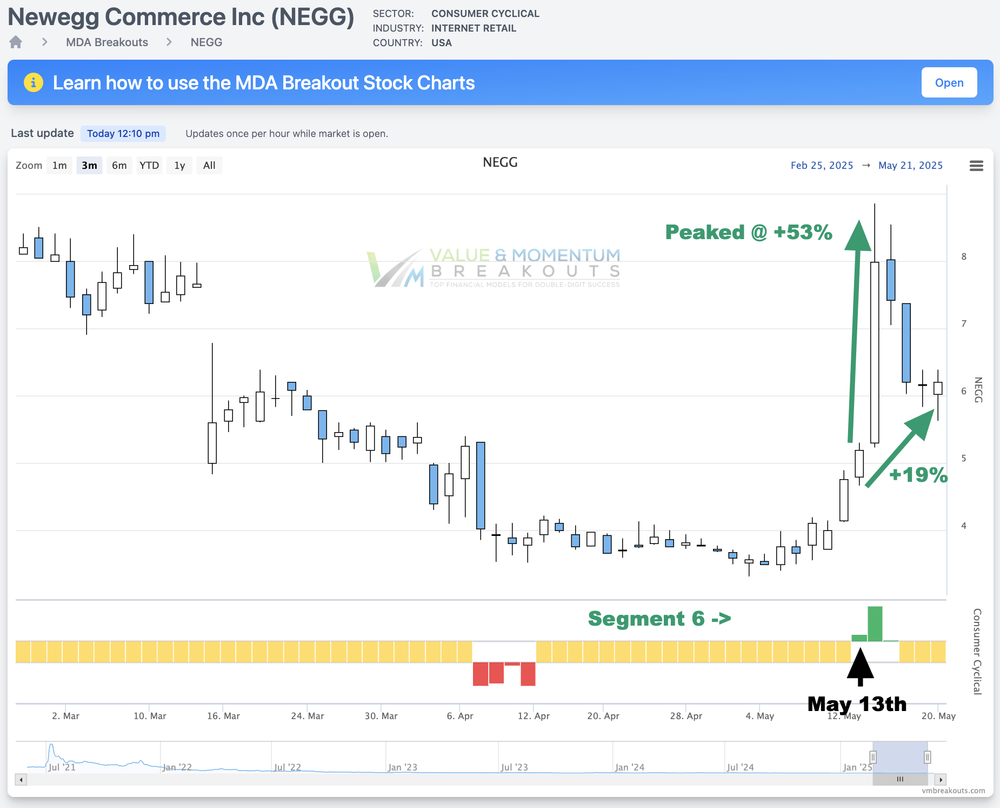Click the '16. Mar' date axis label
This screenshot has width=1000, height=808.
point(223,716)
